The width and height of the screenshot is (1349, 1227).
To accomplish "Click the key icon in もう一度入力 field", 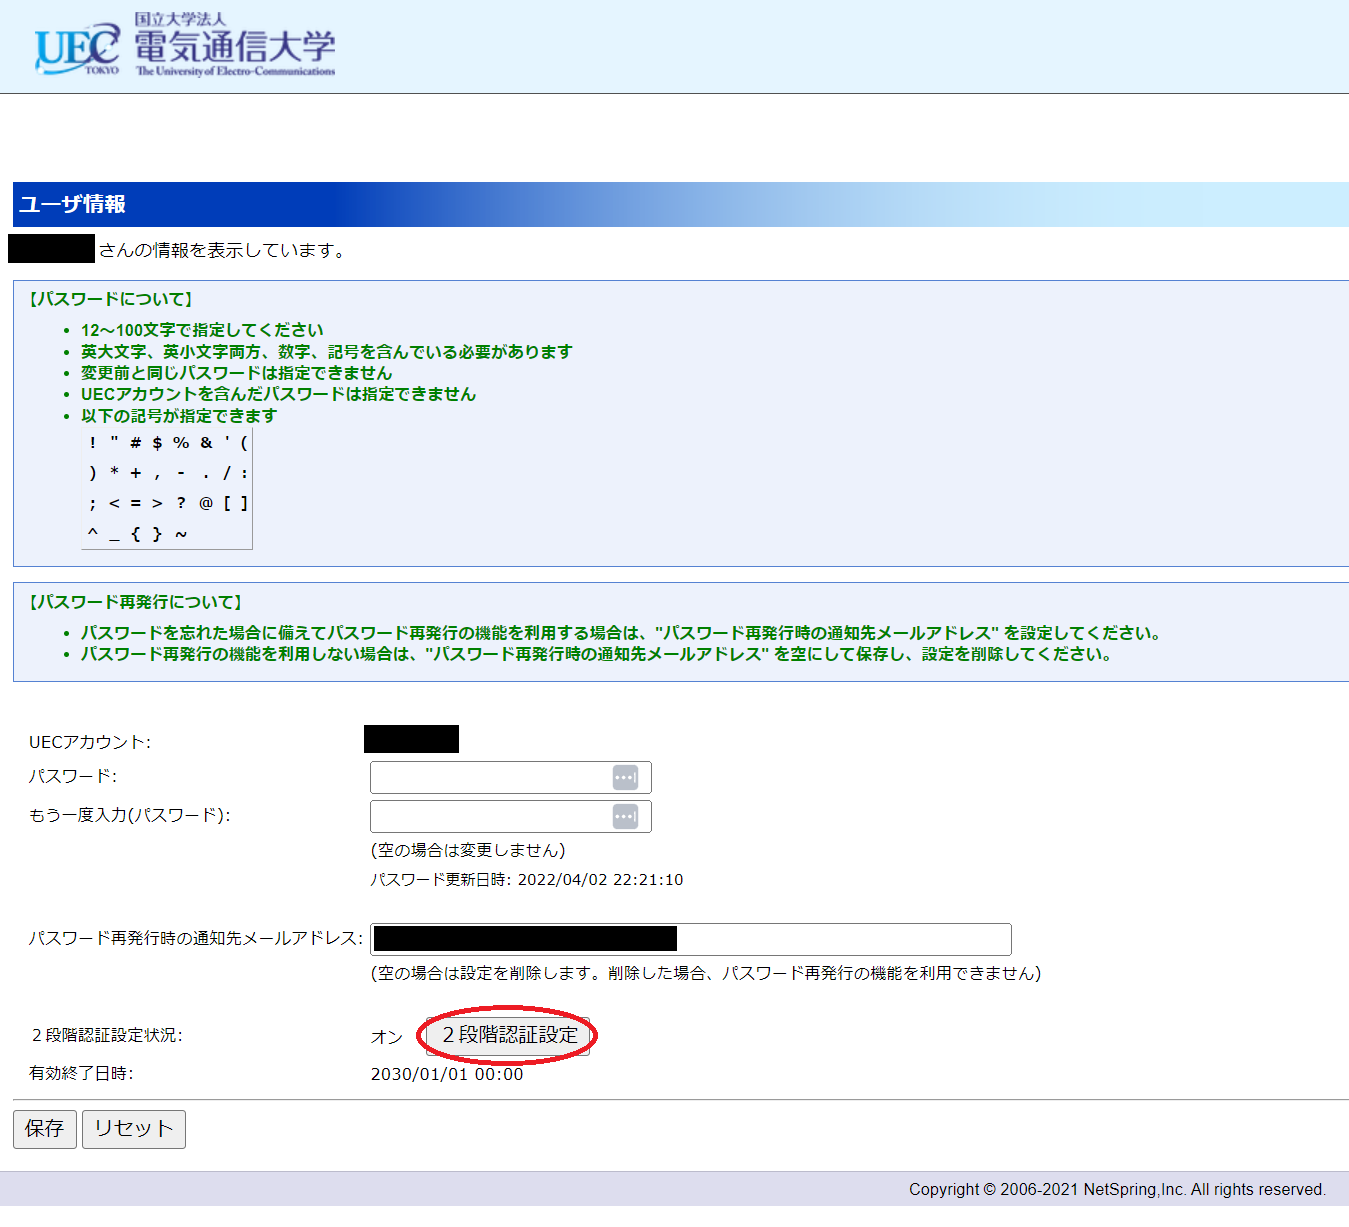I will click(625, 817).
